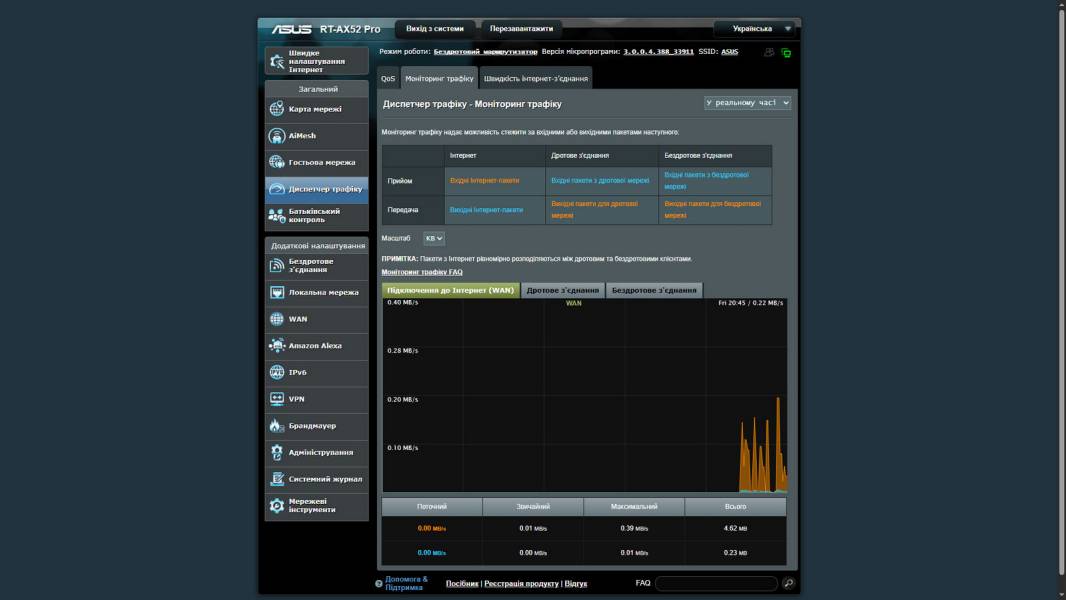Click the Firewall (Брандмауер) icon
The image size is (1066, 600).
(277, 426)
